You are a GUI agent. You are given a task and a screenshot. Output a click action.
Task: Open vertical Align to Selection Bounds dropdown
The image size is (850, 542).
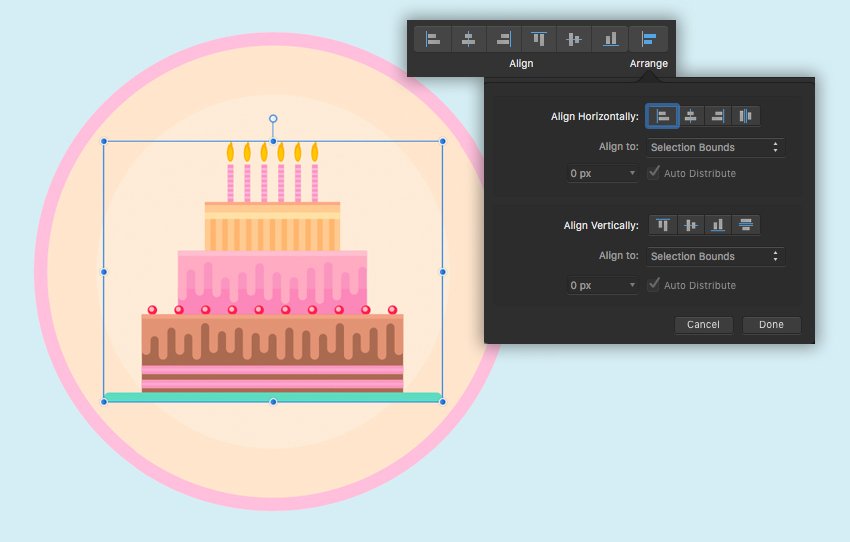(x=715, y=256)
